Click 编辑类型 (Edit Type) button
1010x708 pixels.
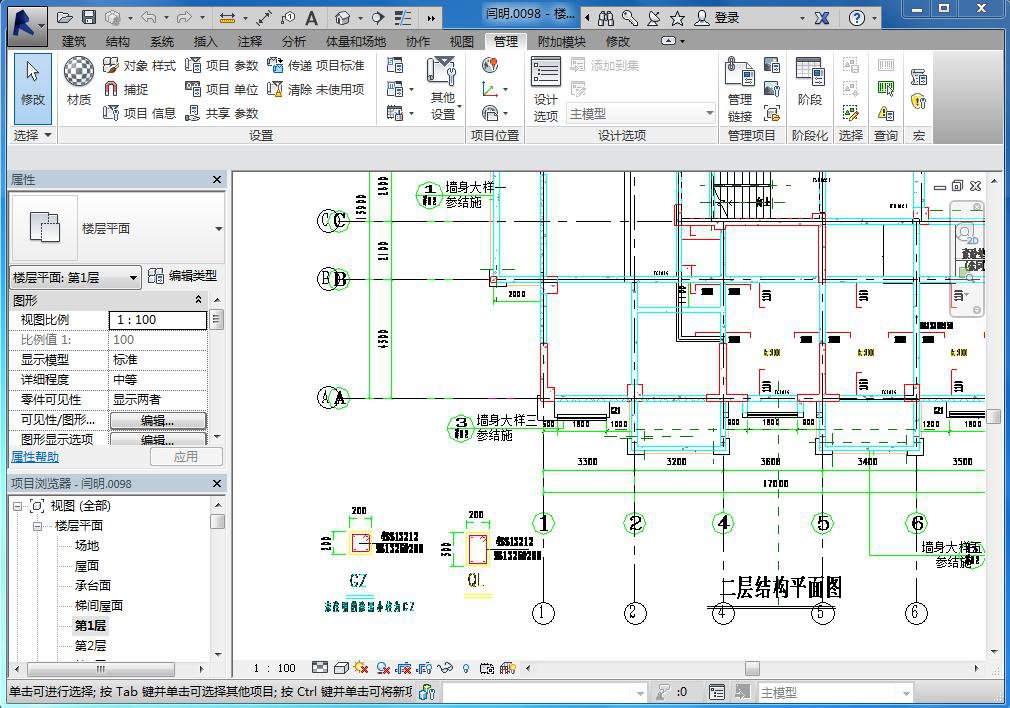[x=183, y=276]
